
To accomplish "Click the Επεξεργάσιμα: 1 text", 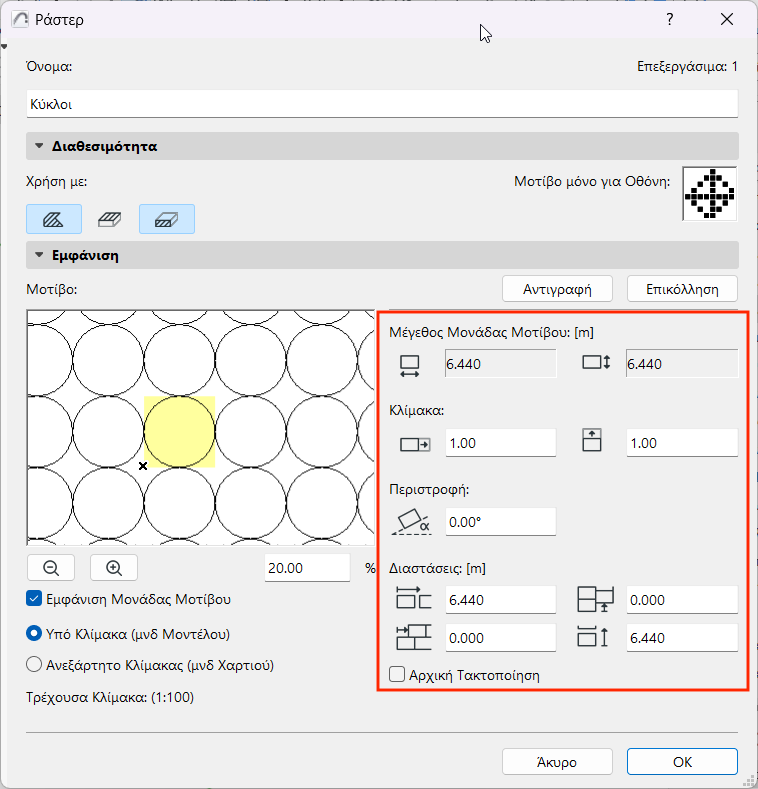I will (x=687, y=66).
